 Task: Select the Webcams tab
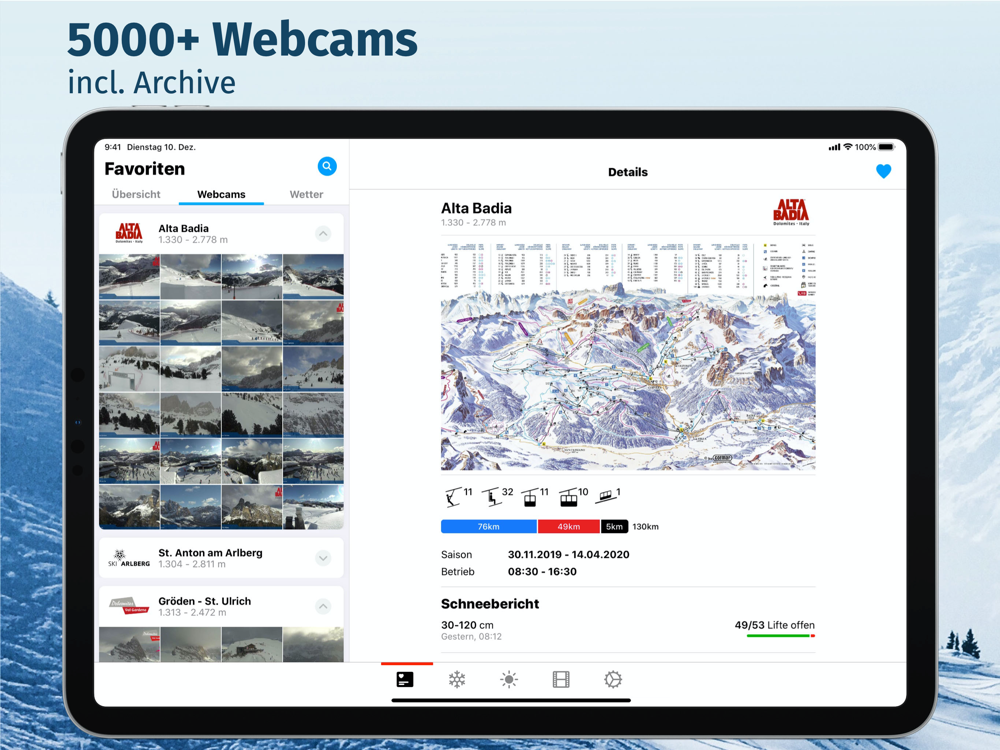tap(221, 194)
